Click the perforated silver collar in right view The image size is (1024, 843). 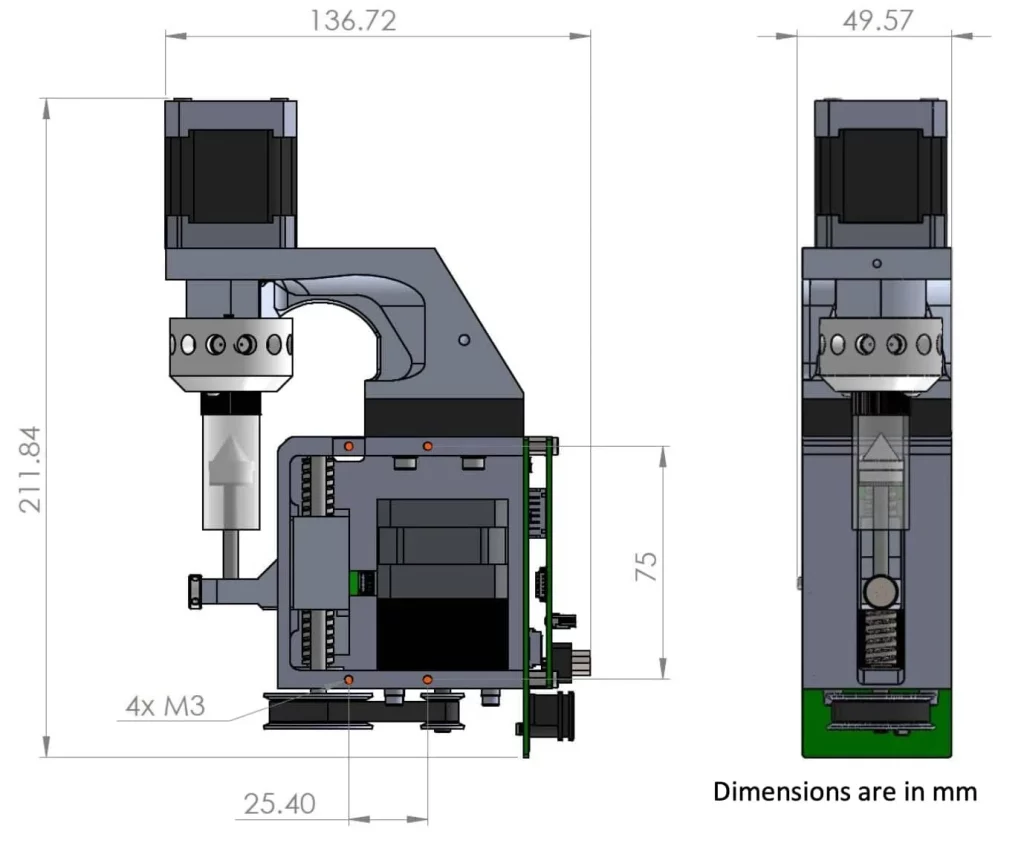click(879, 344)
